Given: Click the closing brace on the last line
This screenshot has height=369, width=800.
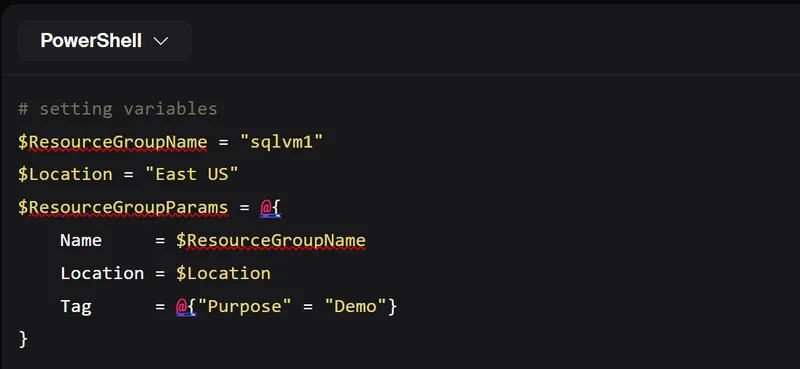Looking at the screenshot, I should pos(23,339).
